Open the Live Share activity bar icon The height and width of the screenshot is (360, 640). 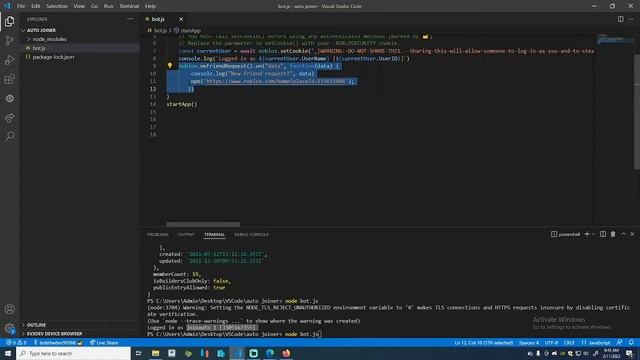pos(9,118)
